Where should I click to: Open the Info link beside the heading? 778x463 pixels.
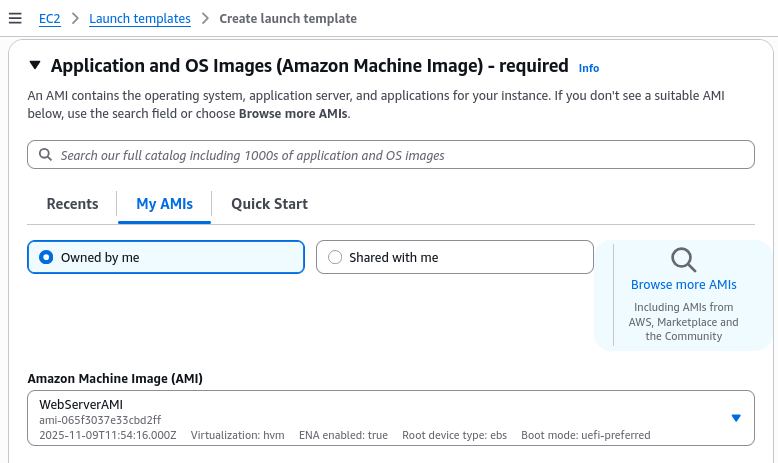coord(589,68)
